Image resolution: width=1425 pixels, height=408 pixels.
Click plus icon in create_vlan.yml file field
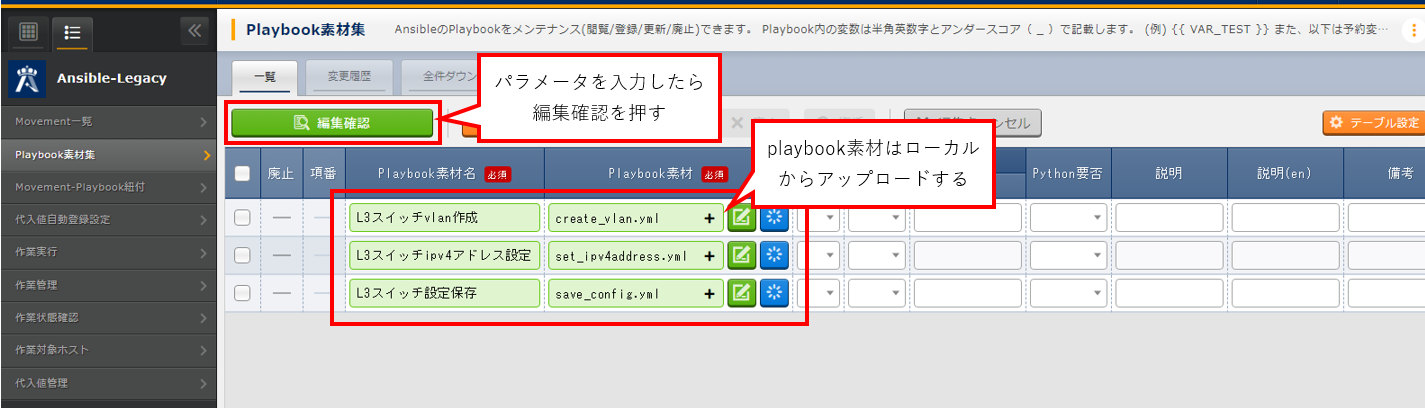tap(709, 217)
